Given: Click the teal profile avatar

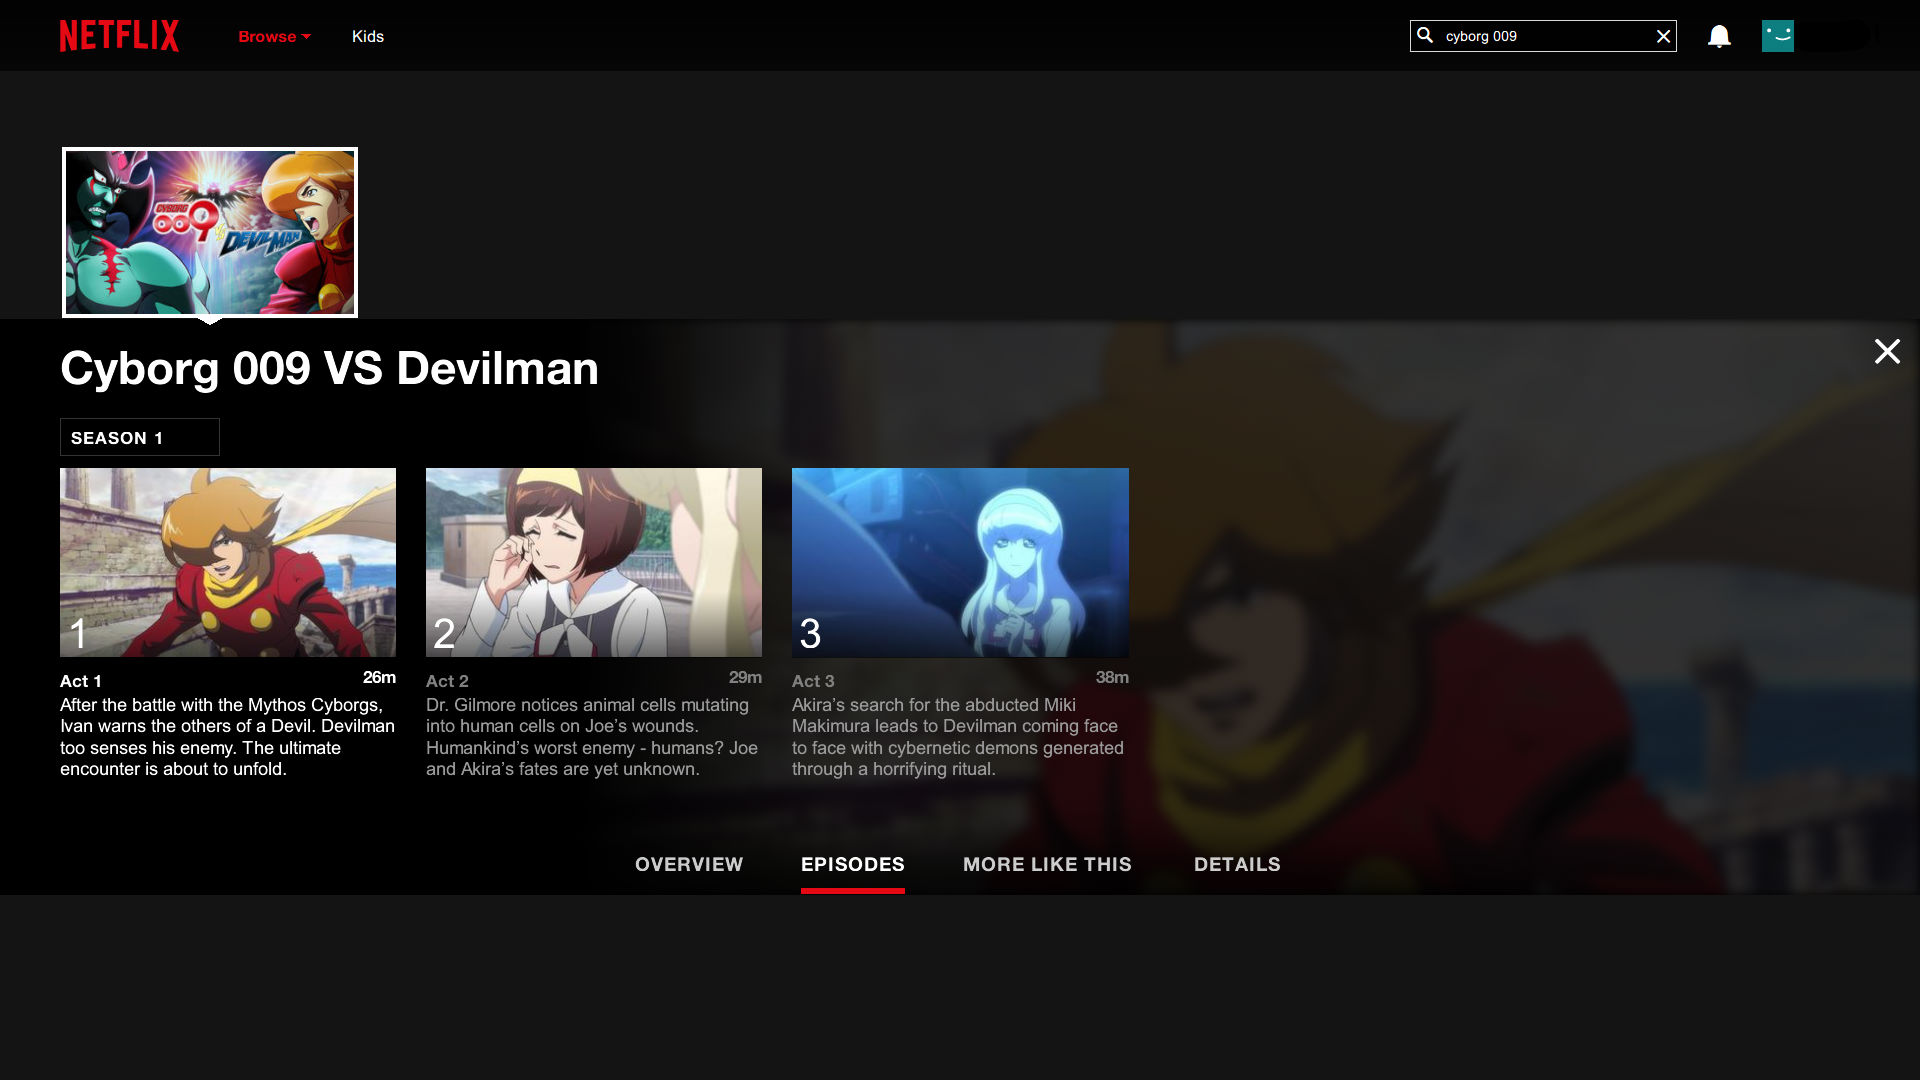Looking at the screenshot, I should point(1777,36).
